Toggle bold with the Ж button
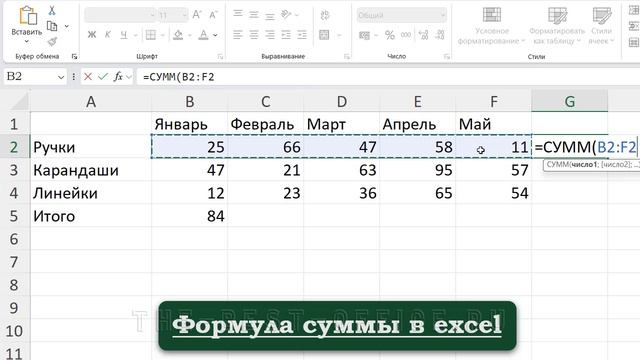This screenshot has height=360, width=640. pos(92,35)
